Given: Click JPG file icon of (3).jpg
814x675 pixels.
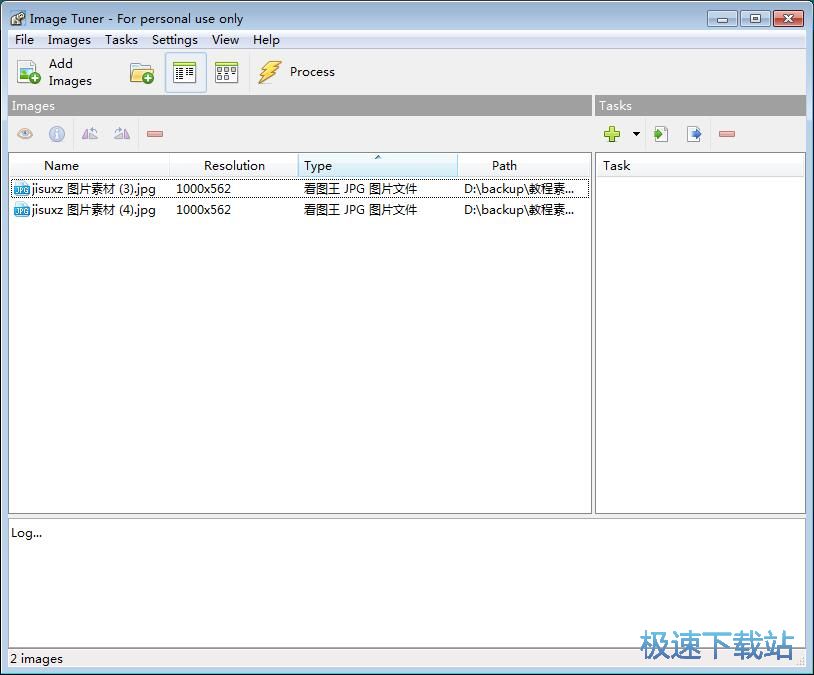Looking at the screenshot, I should click(21, 189).
